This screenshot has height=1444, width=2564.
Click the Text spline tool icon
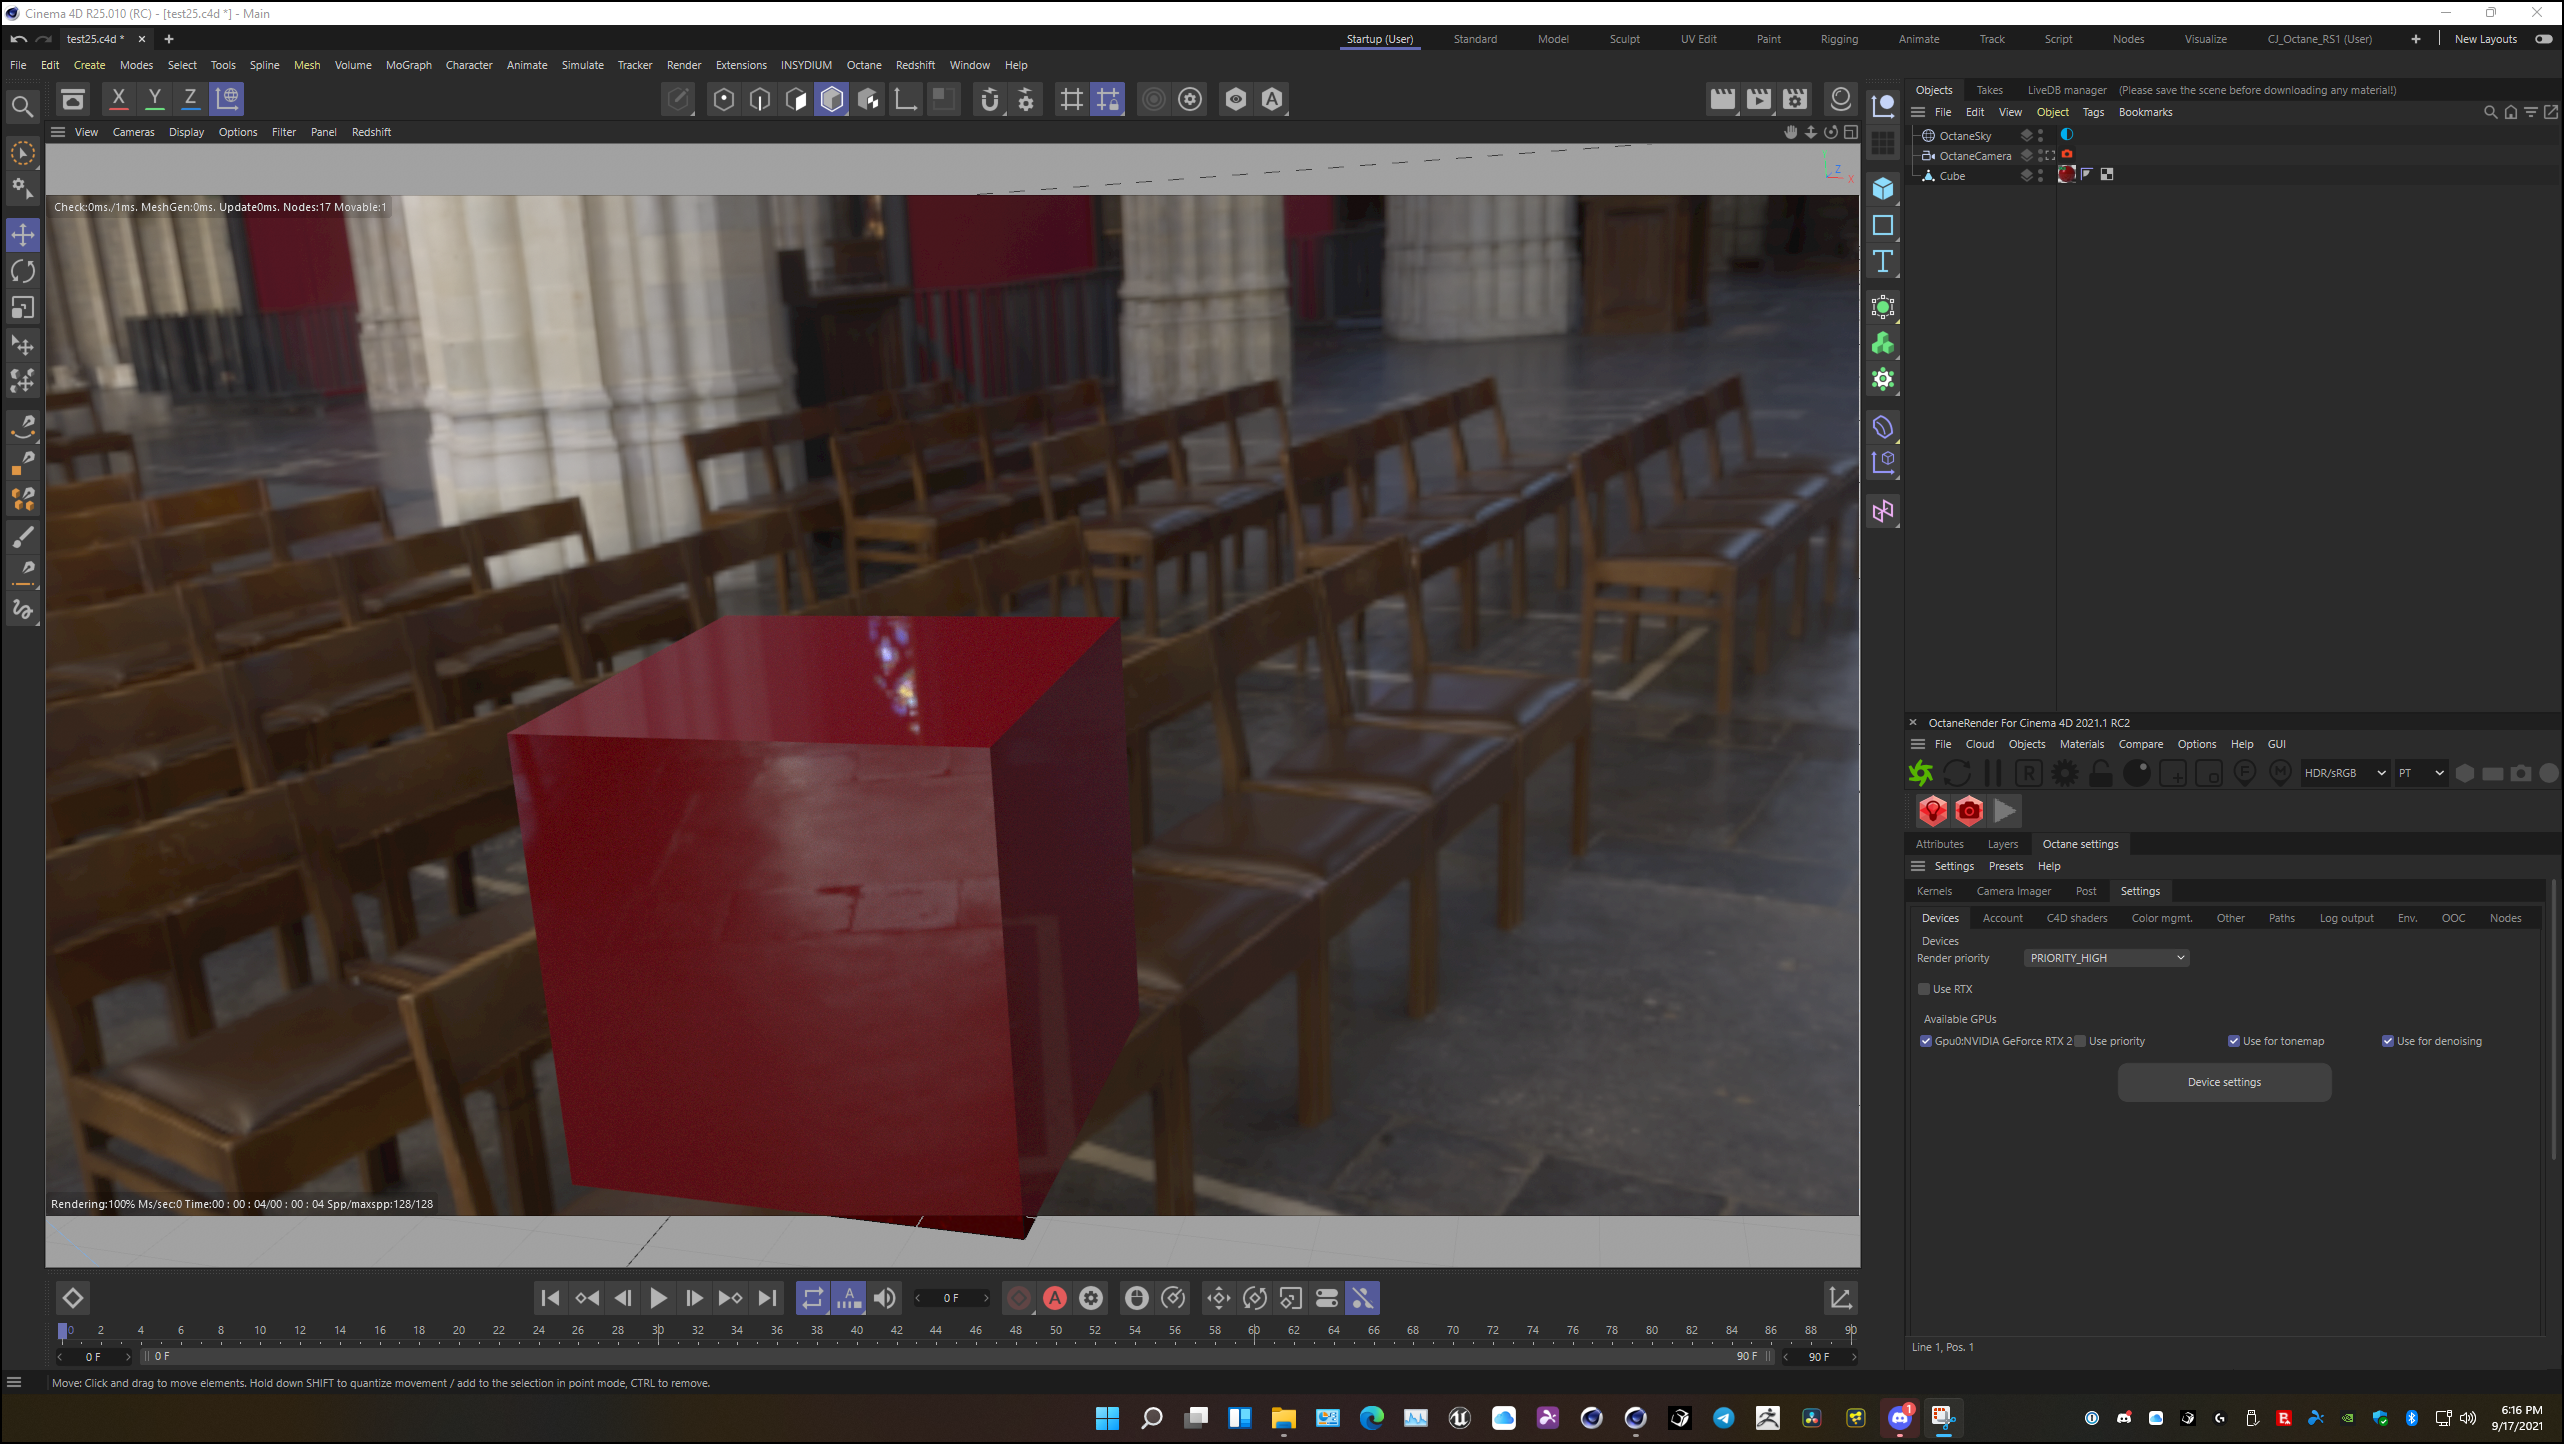[1883, 262]
